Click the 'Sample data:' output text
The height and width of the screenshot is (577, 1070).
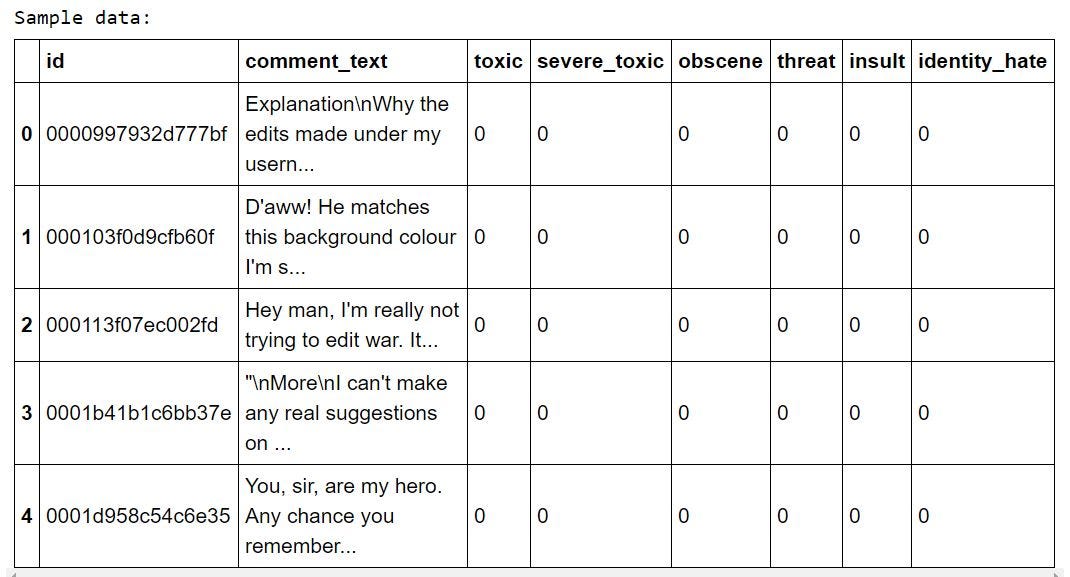click(82, 18)
